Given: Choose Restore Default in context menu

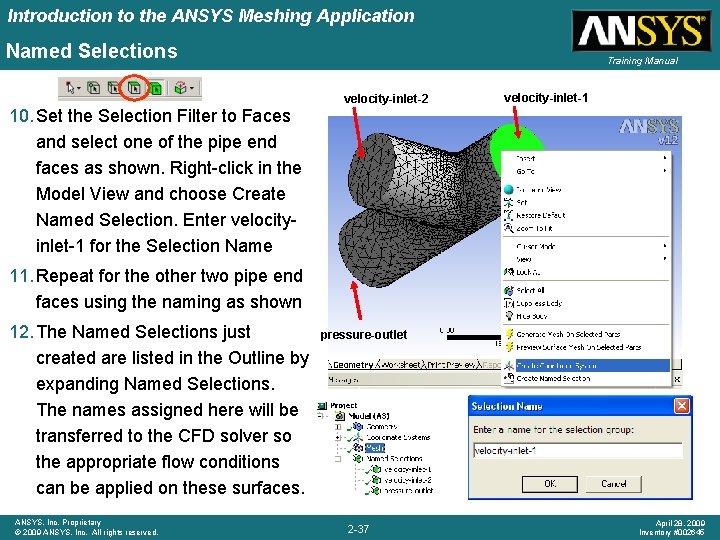Looking at the screenshot, I should coord(586,215).
